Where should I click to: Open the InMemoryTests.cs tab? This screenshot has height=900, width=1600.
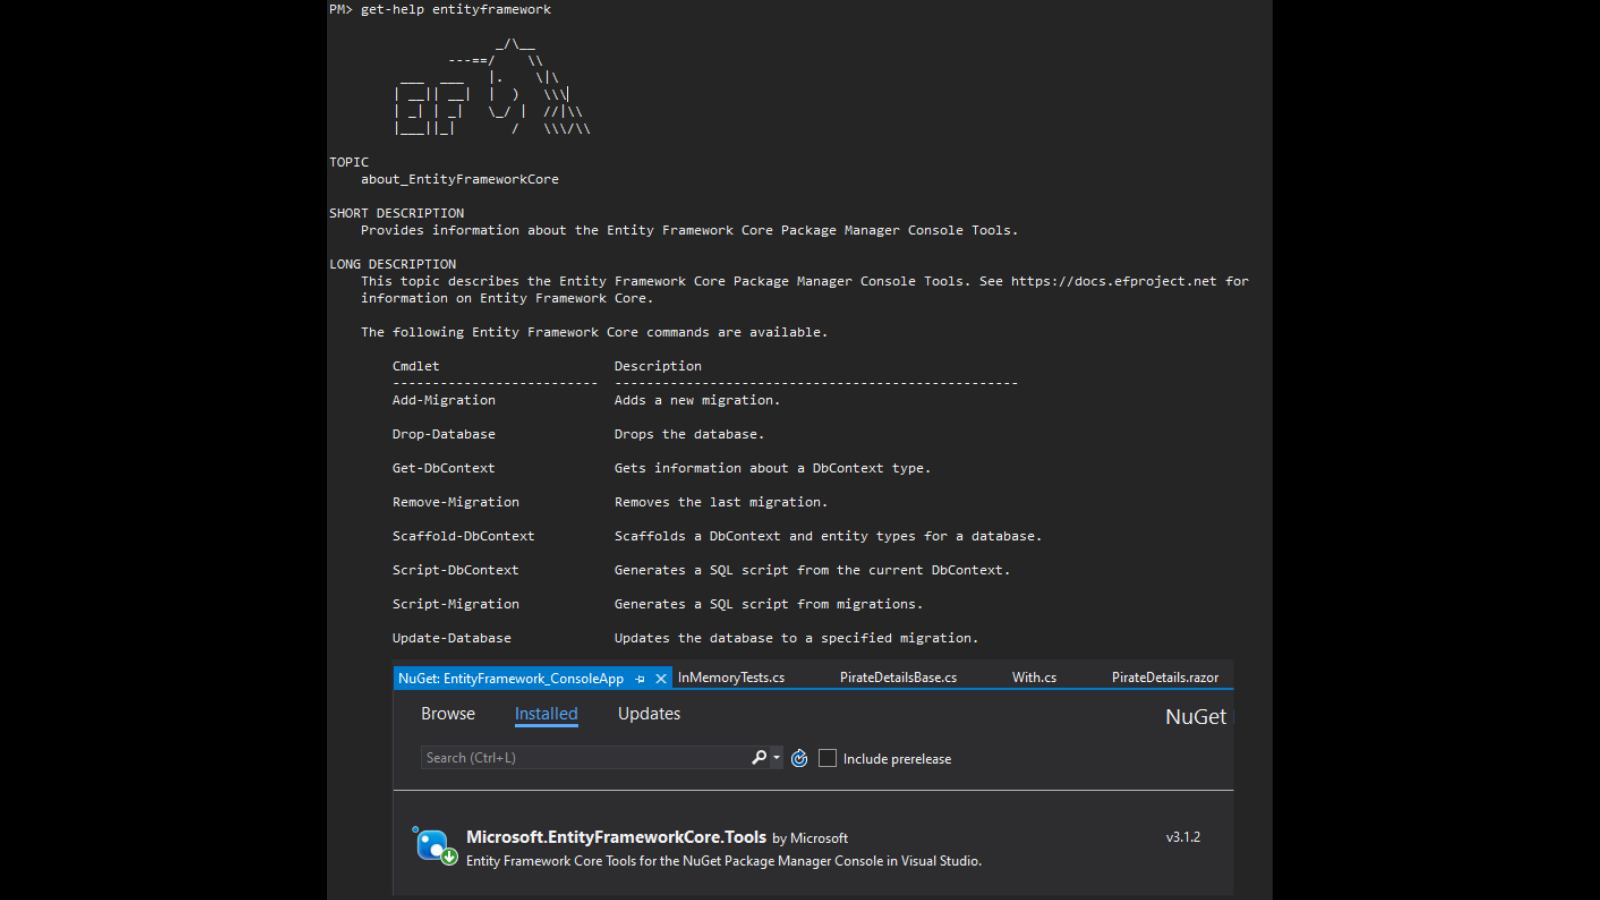tap(731, 678)
